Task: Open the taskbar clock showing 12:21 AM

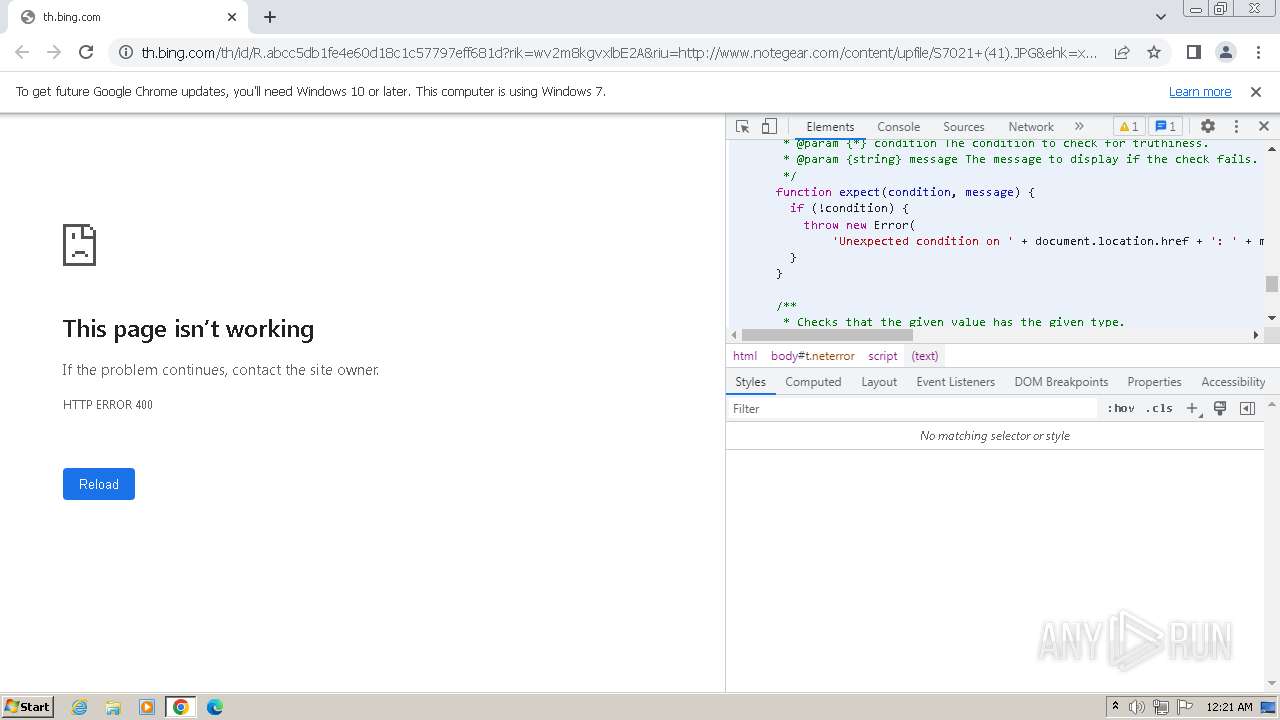Action: pyautogui.click(x=1229, y=707)
